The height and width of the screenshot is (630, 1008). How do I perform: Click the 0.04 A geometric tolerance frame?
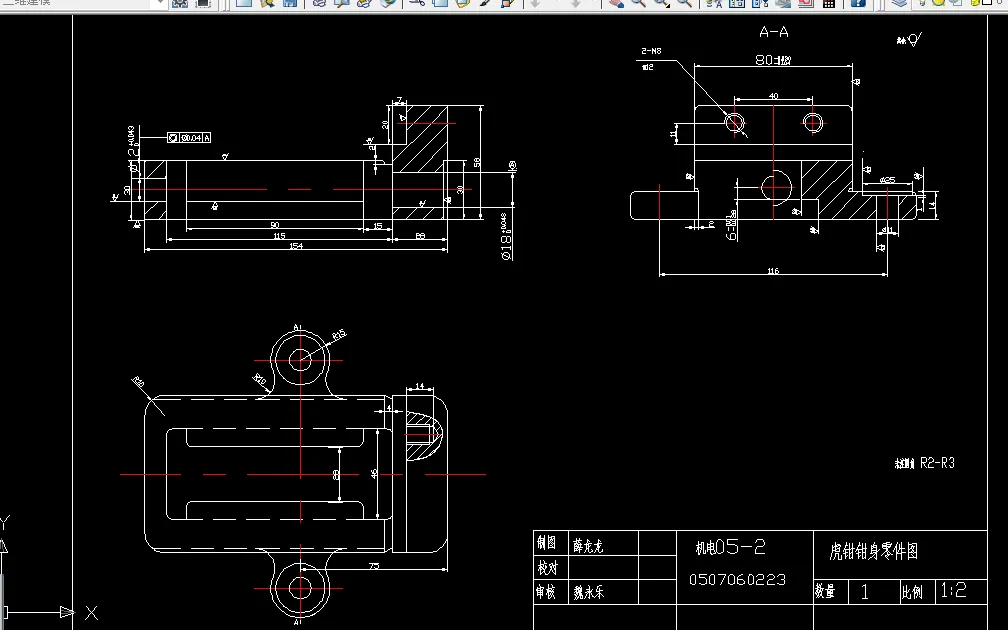click(189, 138)
